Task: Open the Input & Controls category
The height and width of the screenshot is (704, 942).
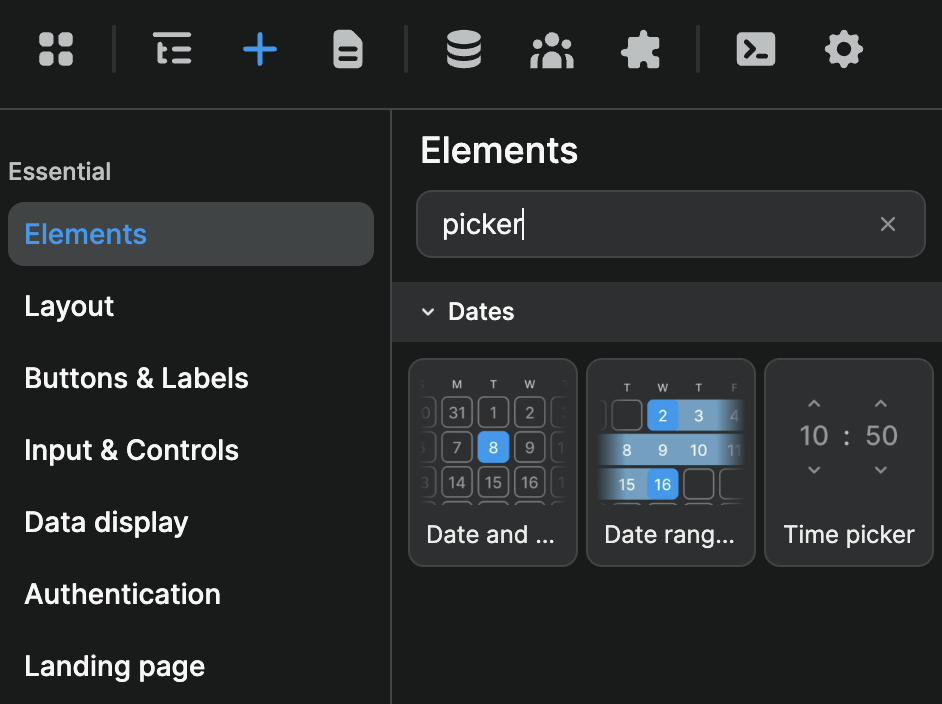Action: [131, 450]
